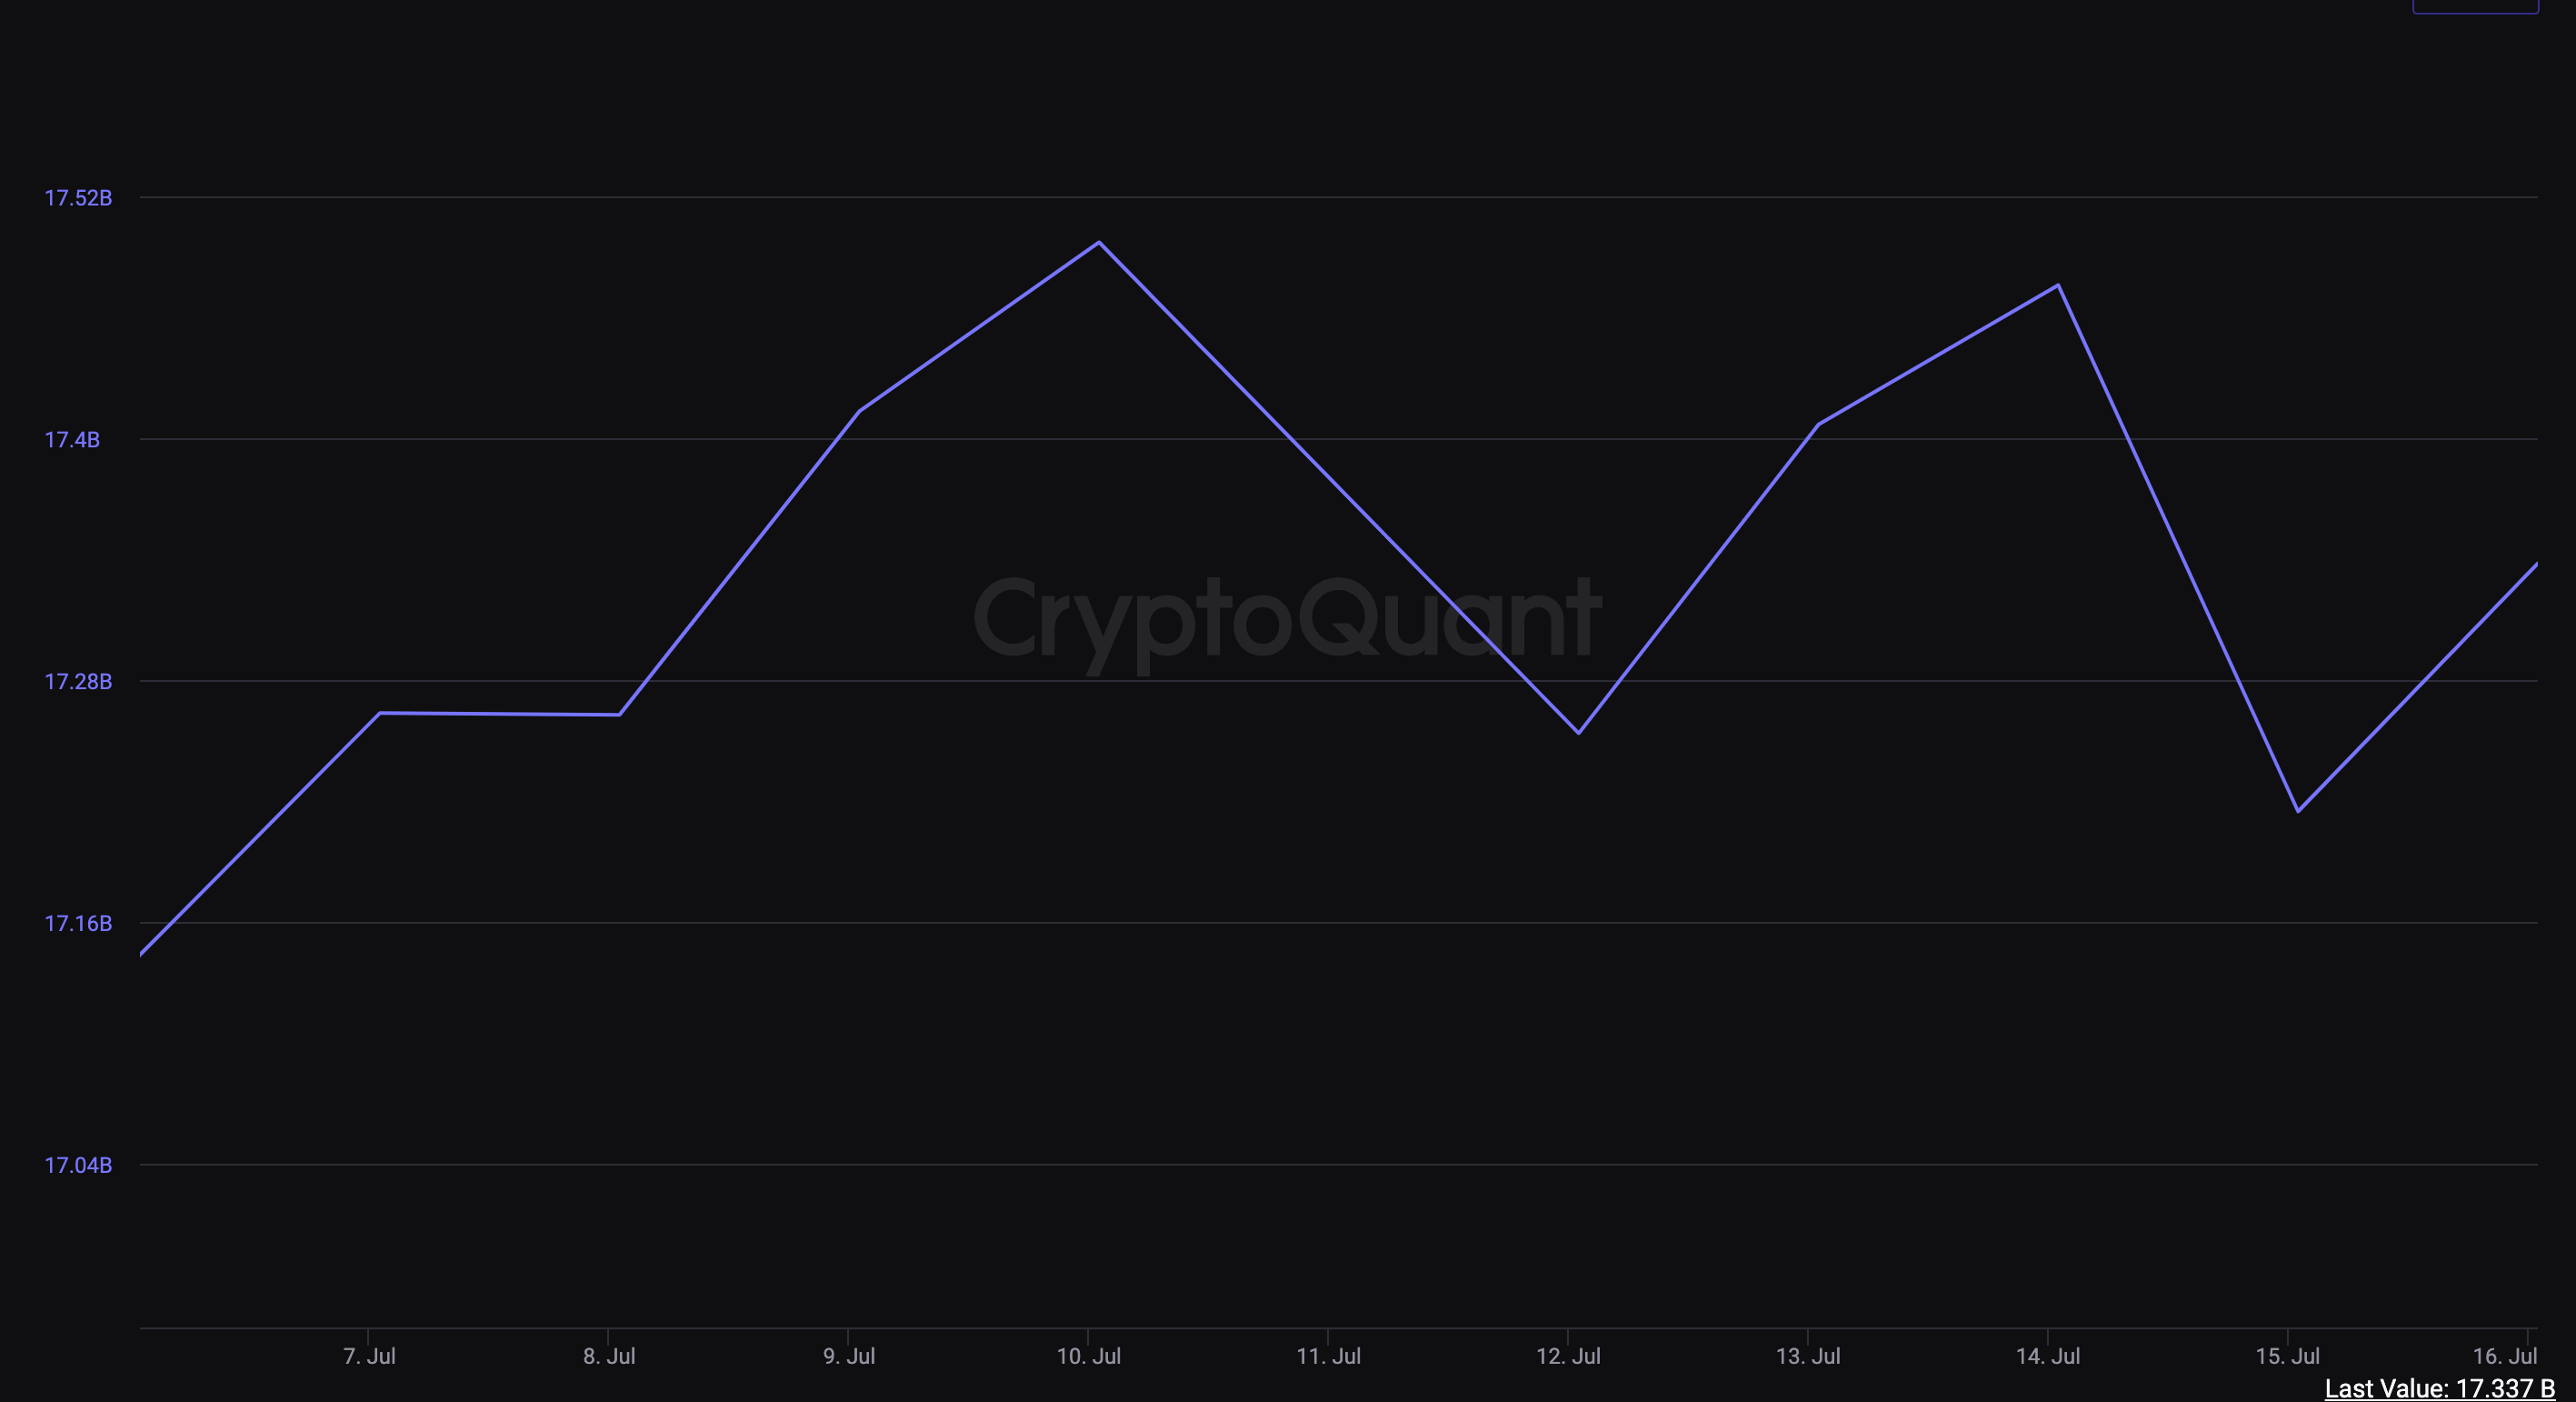Screen dimensions: 2576x1402
Task: Click the line point at 8. Jul
Action: click(619, 715)
